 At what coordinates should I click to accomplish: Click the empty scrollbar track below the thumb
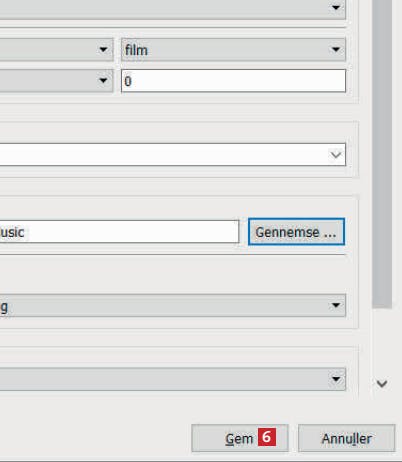[382, 342]
